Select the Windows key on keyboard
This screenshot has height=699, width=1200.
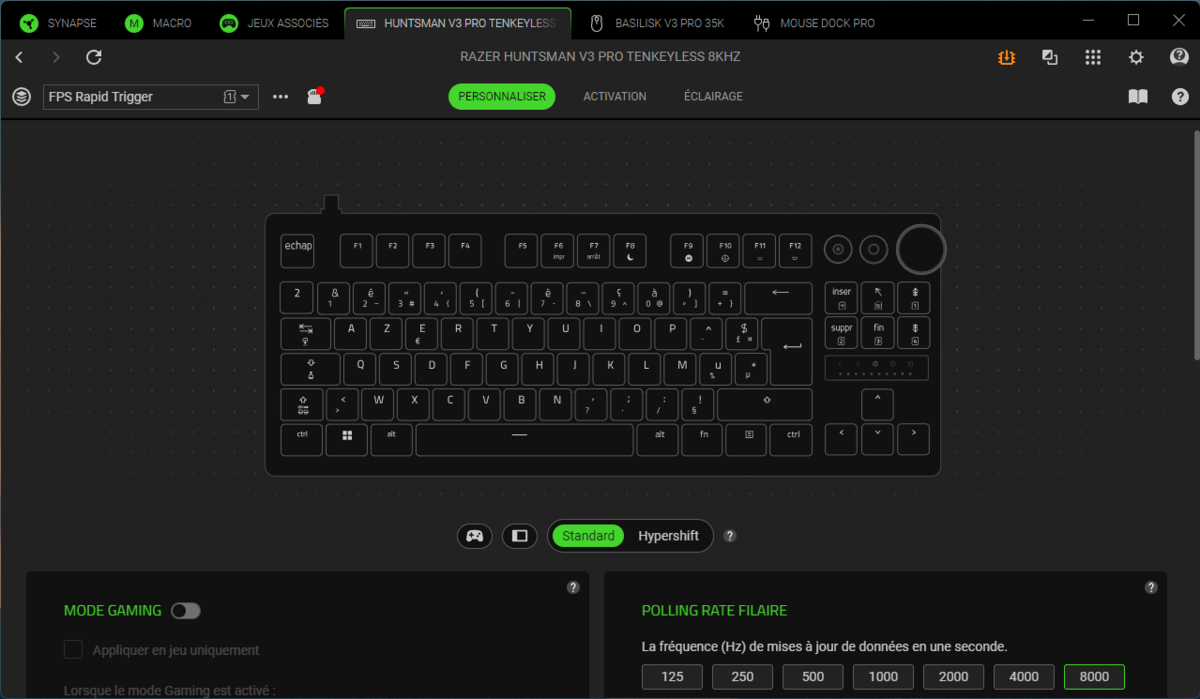347,439
